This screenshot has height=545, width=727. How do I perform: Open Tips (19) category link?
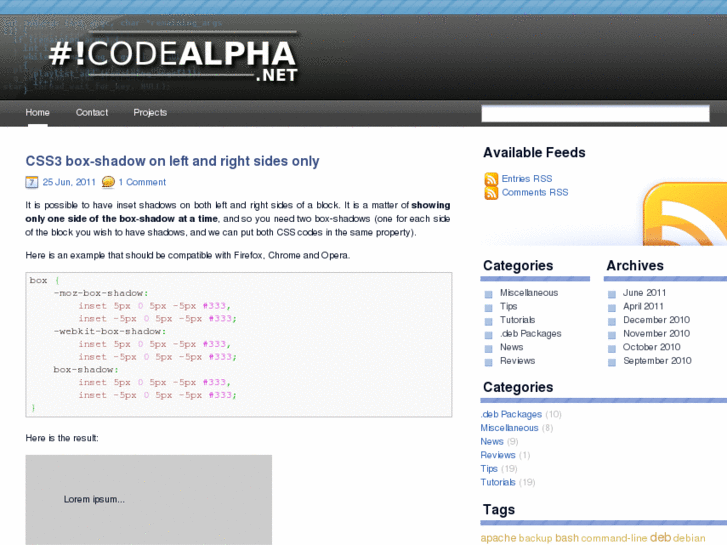489,468
